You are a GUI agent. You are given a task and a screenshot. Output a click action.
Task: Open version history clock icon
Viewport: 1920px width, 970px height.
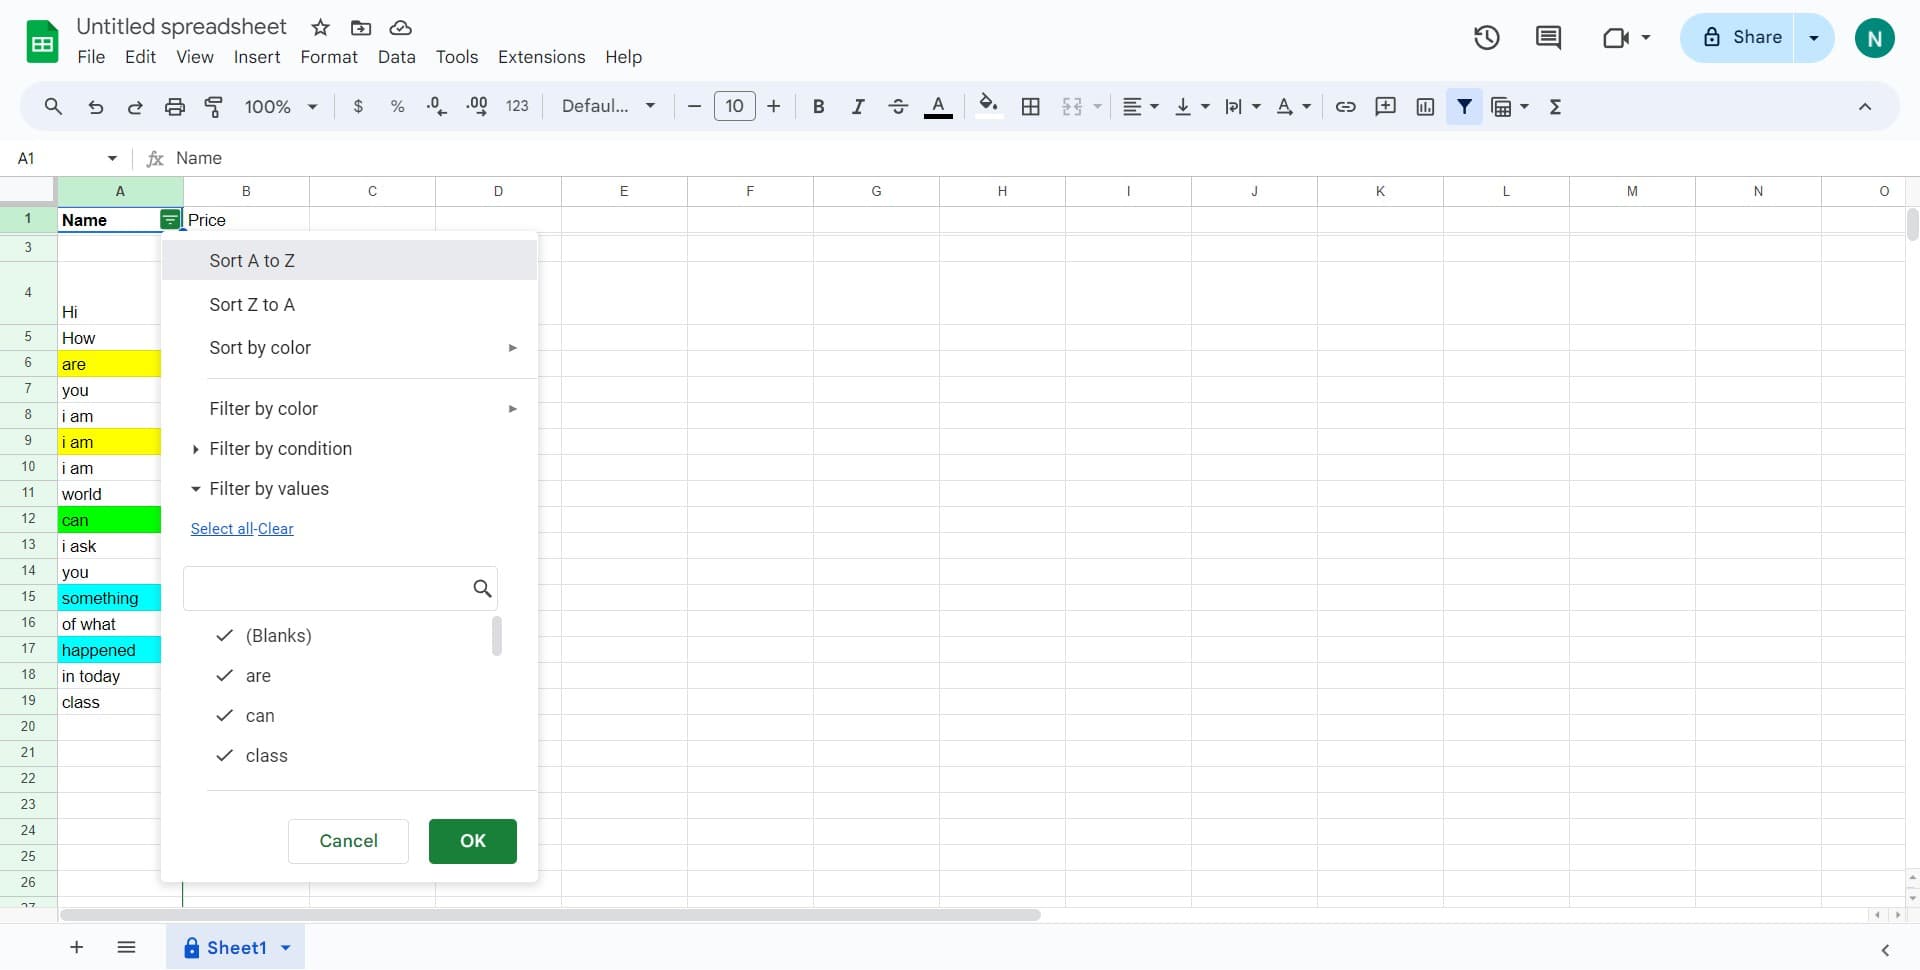pos(1486,38)
